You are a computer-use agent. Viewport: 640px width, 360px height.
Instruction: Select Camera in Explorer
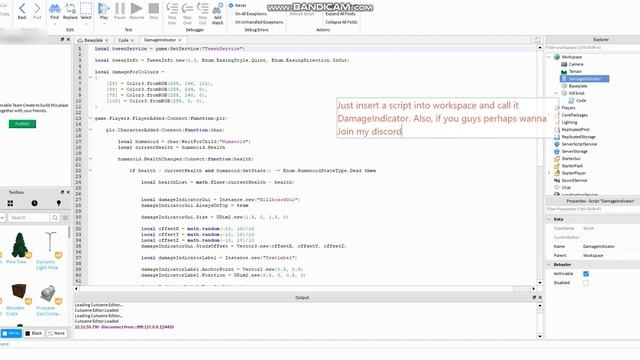pyautogui.click(x=572, y=64)
